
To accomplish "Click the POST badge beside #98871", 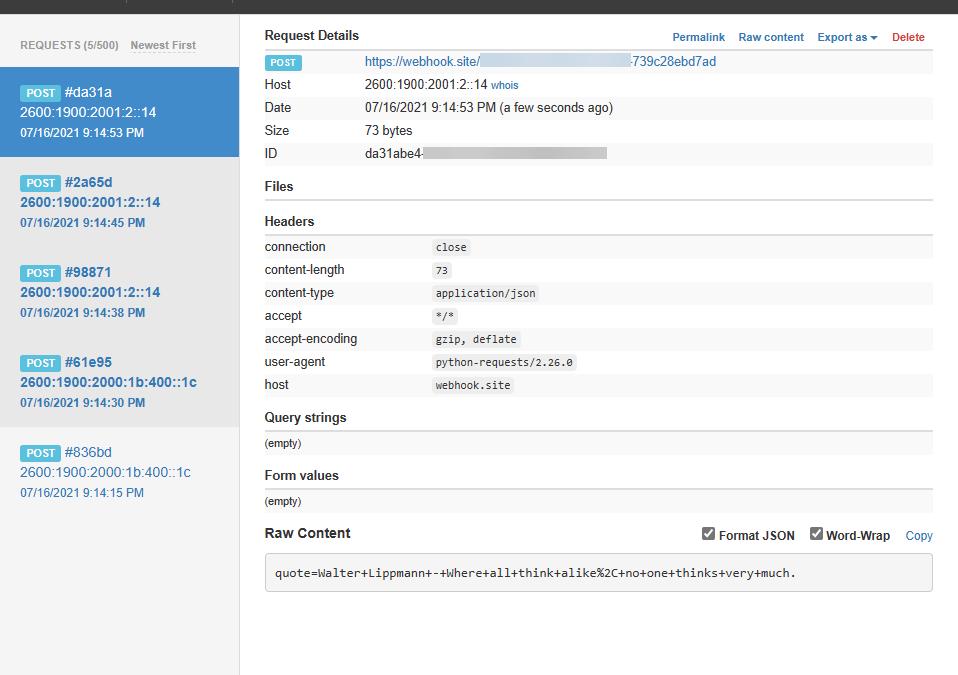I will click(41, 273).
